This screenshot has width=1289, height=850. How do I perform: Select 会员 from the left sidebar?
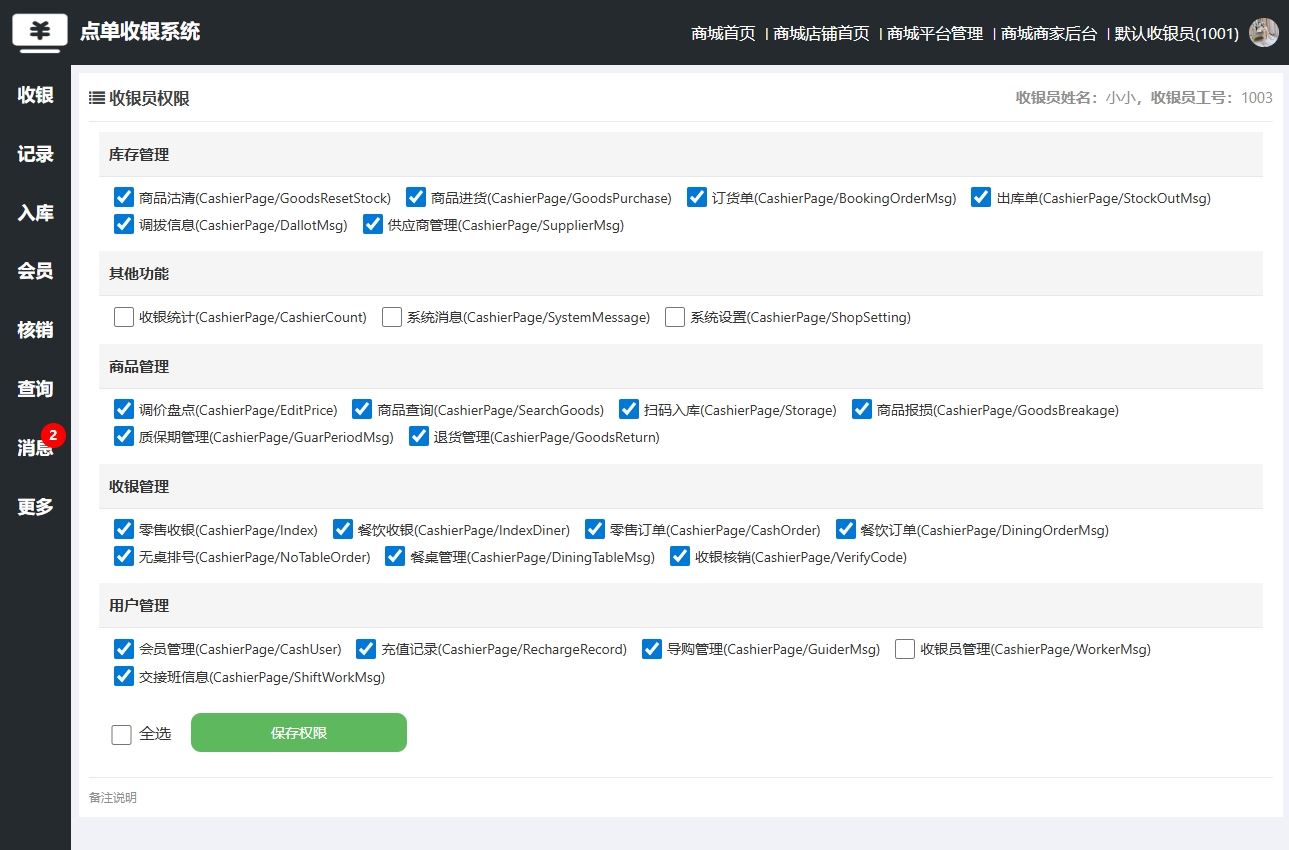tap(35, 271)
